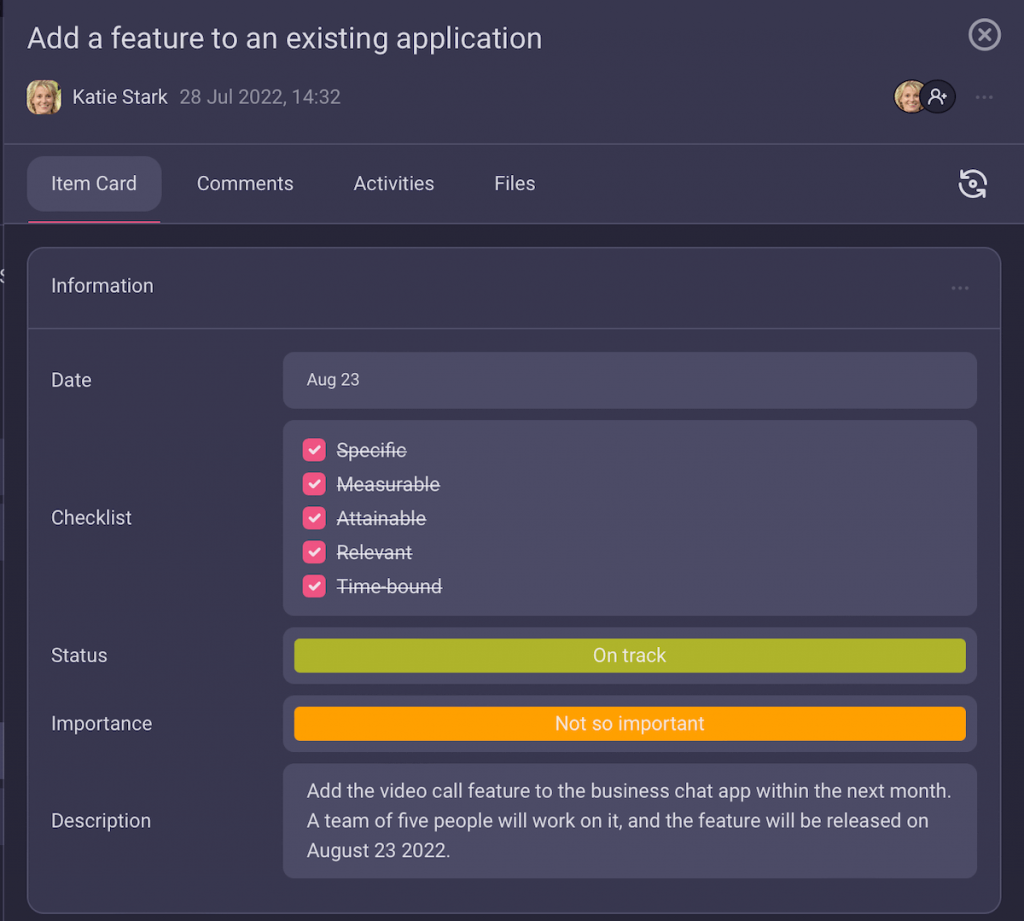
Task: Uncheck the Measurable checklist item
Action: [x=314, y=484]
